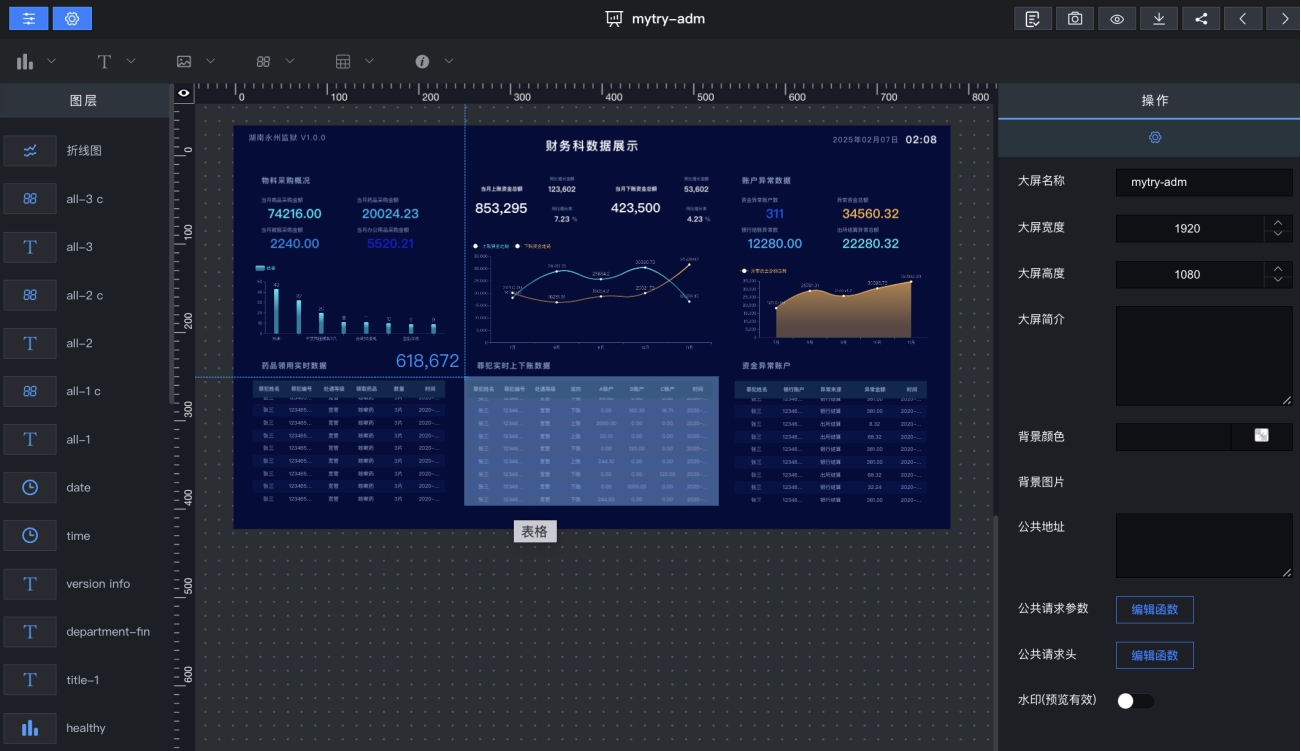
Task: Click the mytry-adm title in header
Action: coord(668,18)
